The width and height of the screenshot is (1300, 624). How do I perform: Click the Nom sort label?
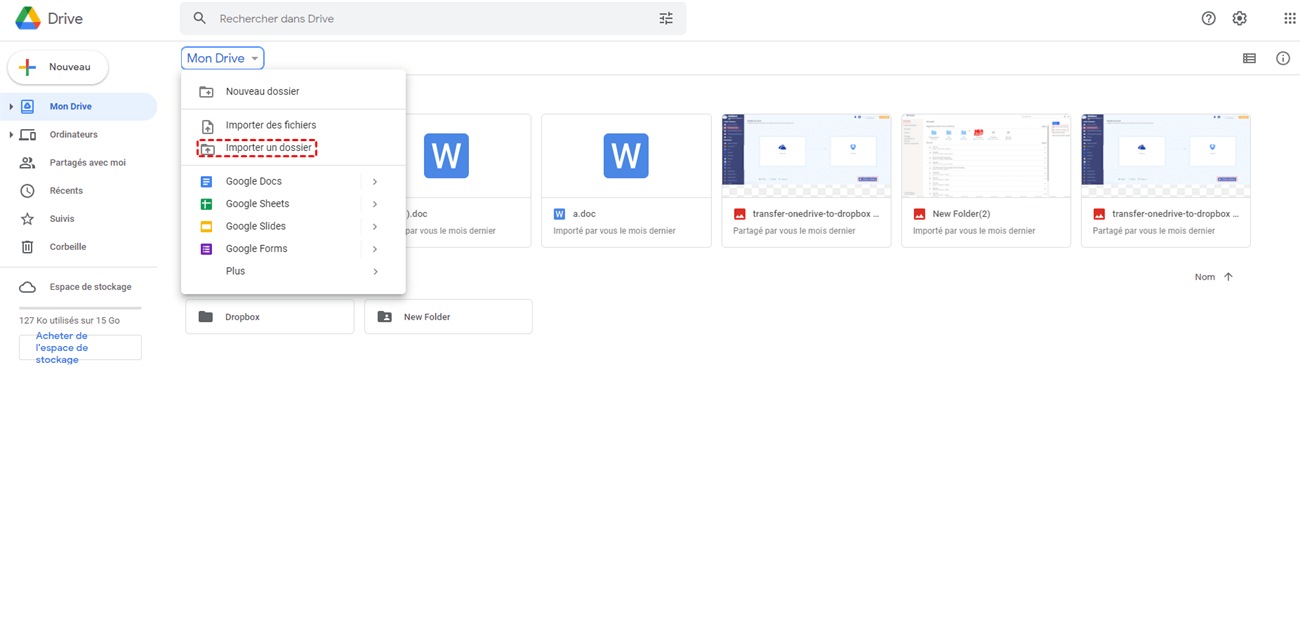coord(1205,277)
